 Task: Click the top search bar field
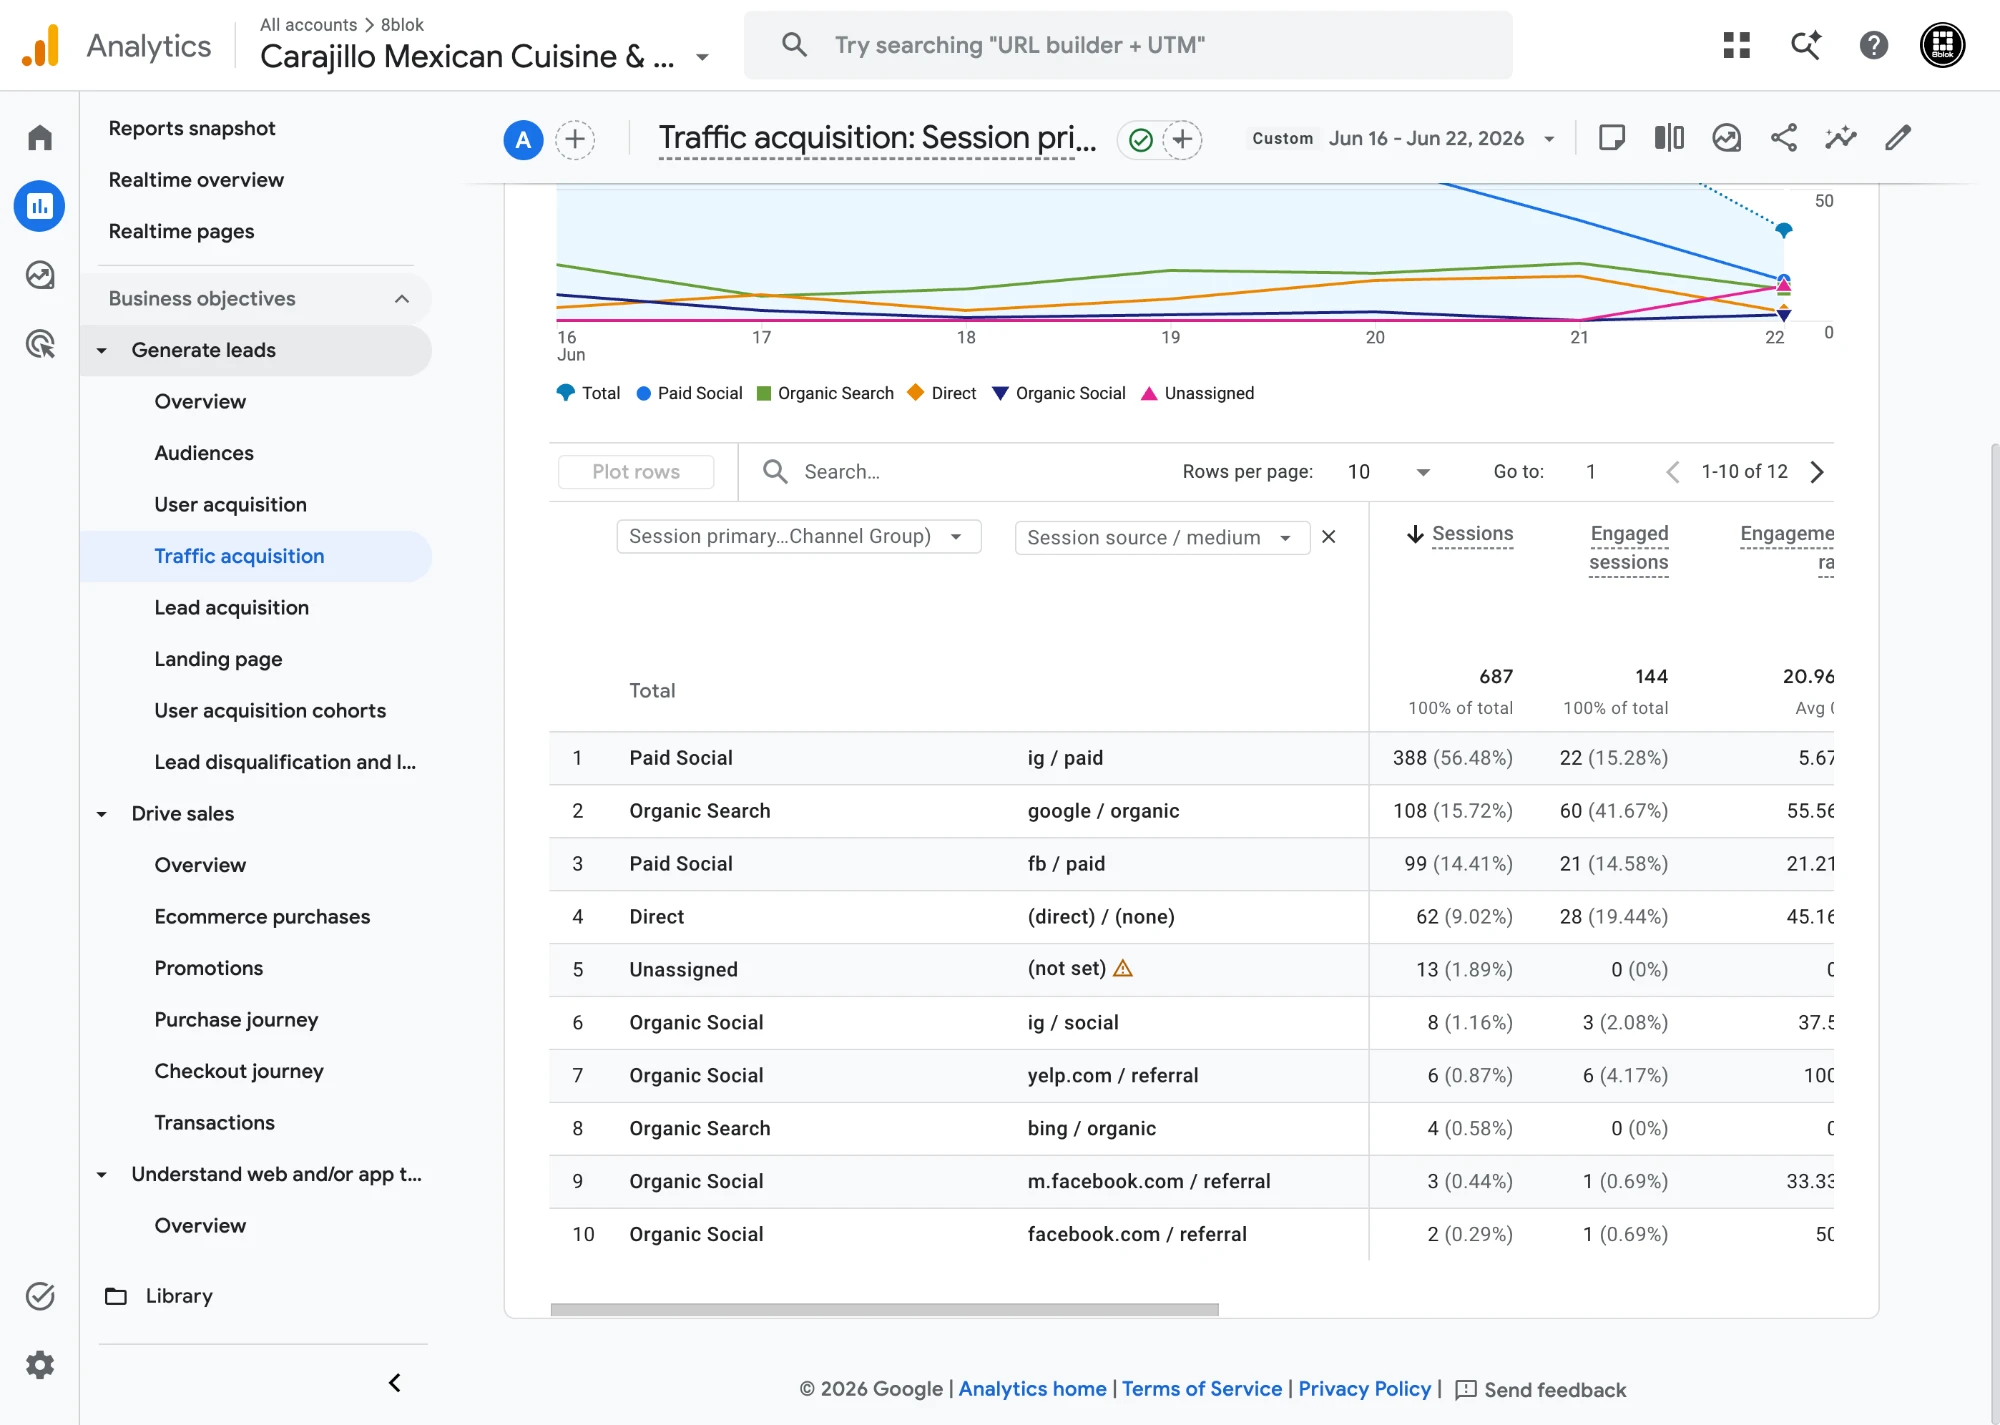(1128, 45)
